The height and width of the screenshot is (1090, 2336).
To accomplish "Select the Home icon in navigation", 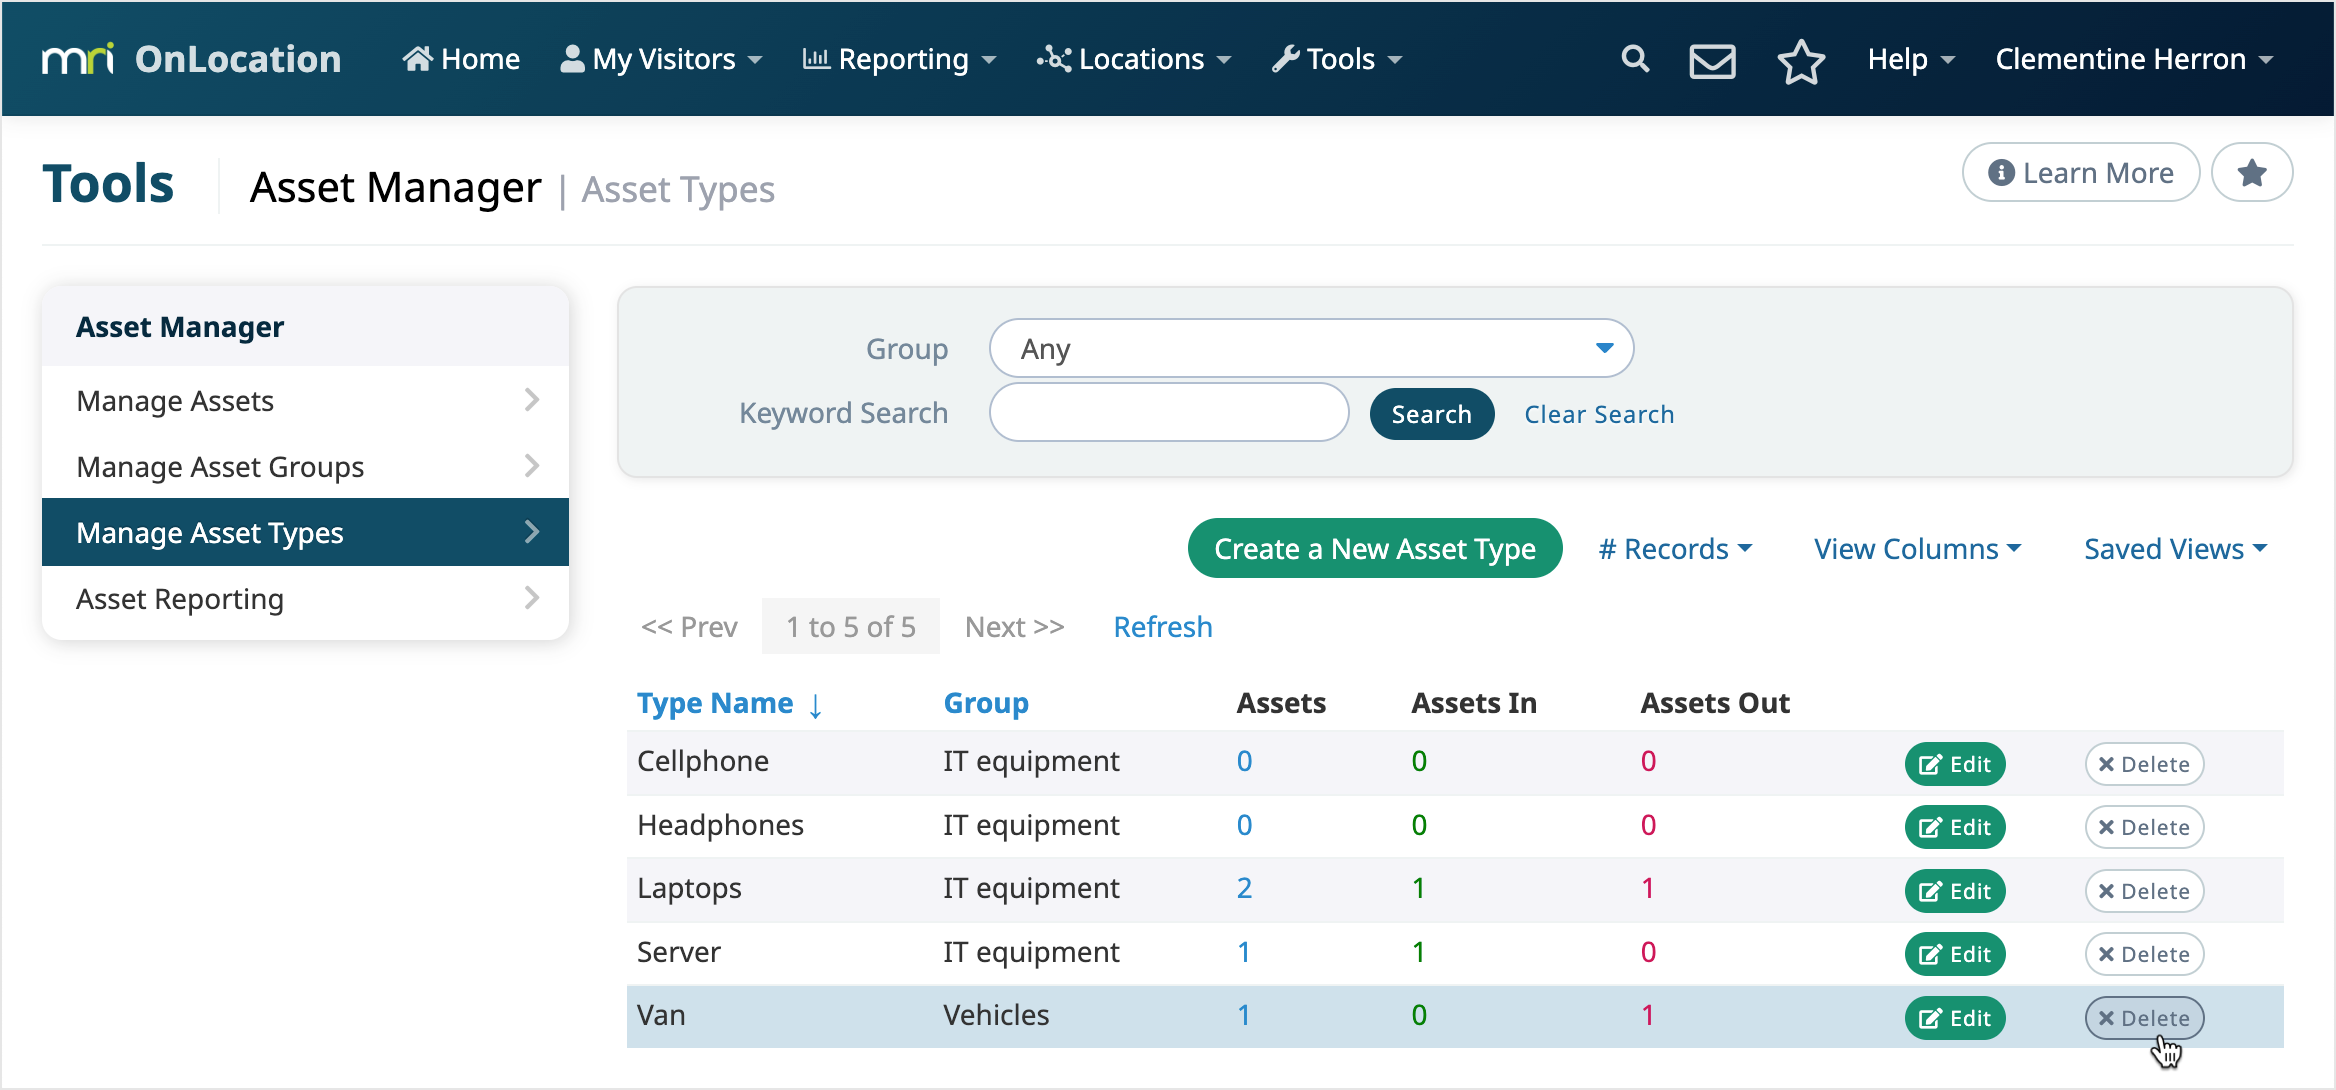I will click(x=420, y=58).
